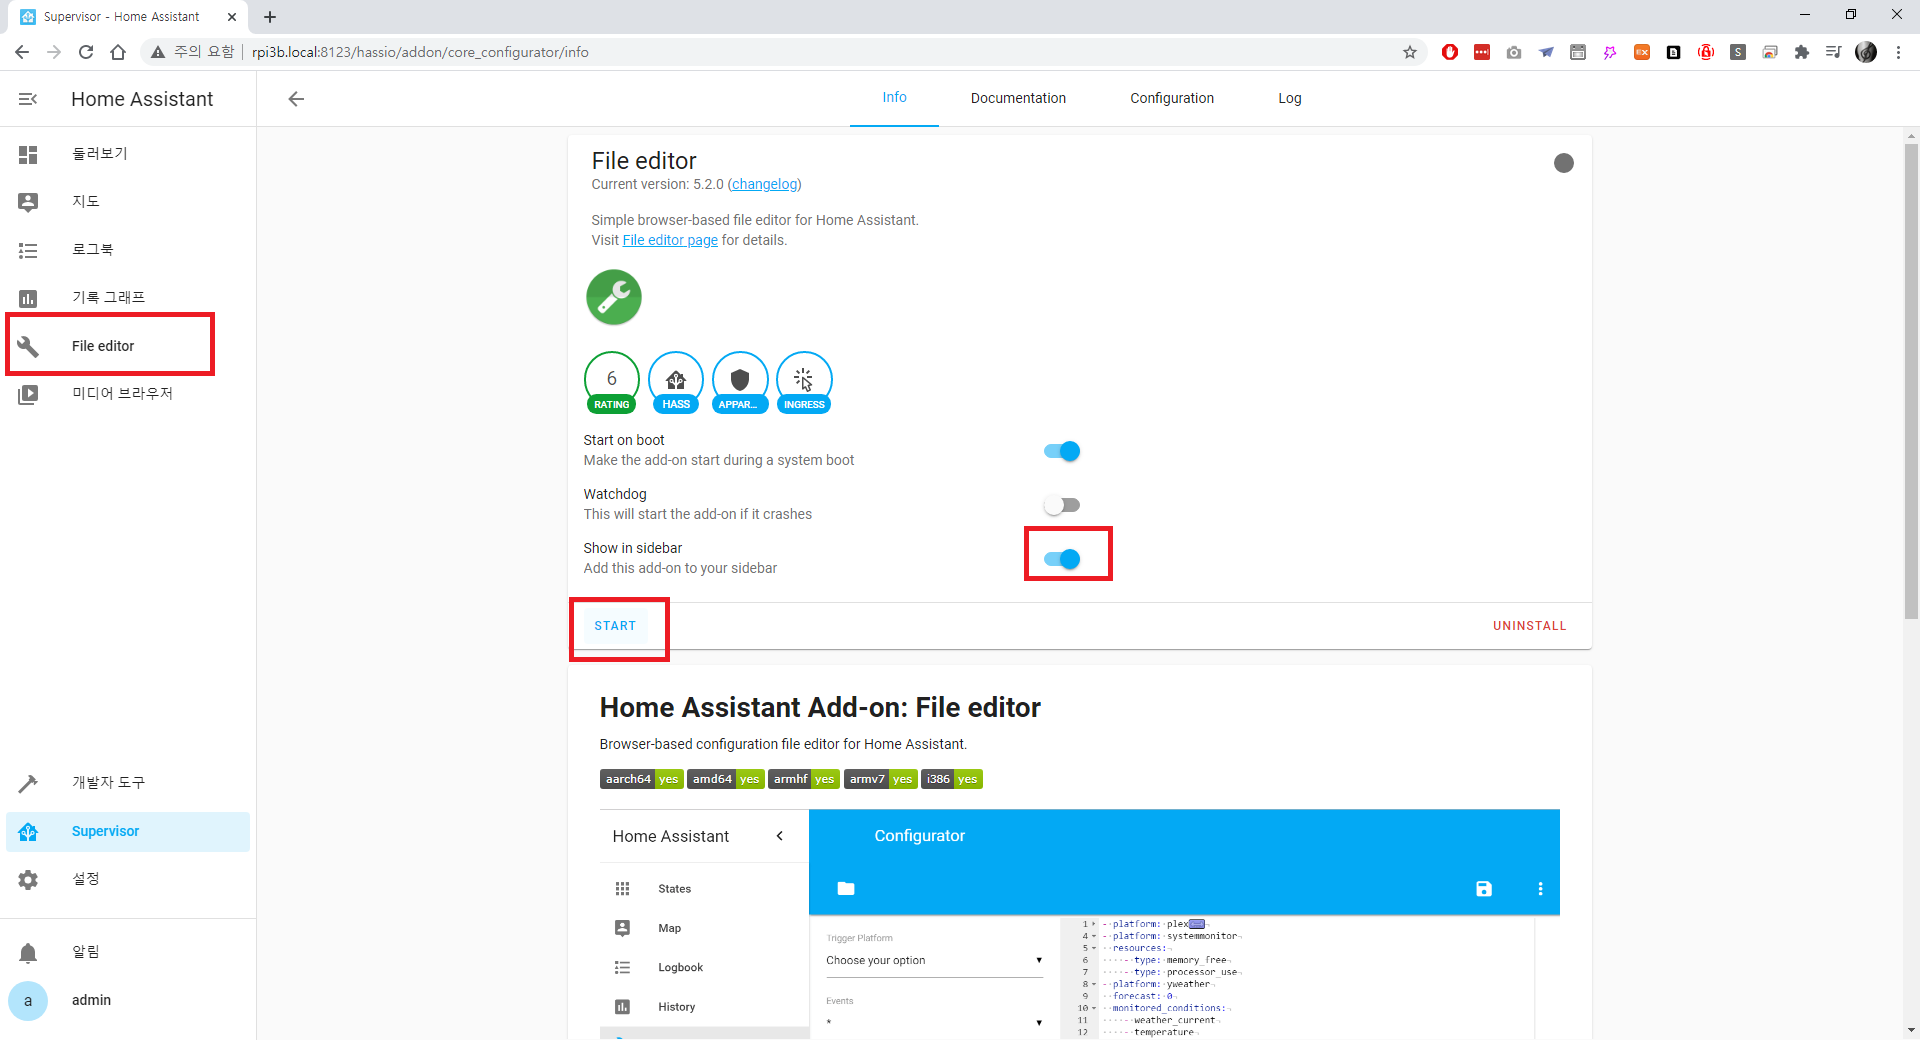This screenshot has height=1040, width=1920.
Task: Open the 둘러보기 overview dashboard icon
Action: pos(28,154)
